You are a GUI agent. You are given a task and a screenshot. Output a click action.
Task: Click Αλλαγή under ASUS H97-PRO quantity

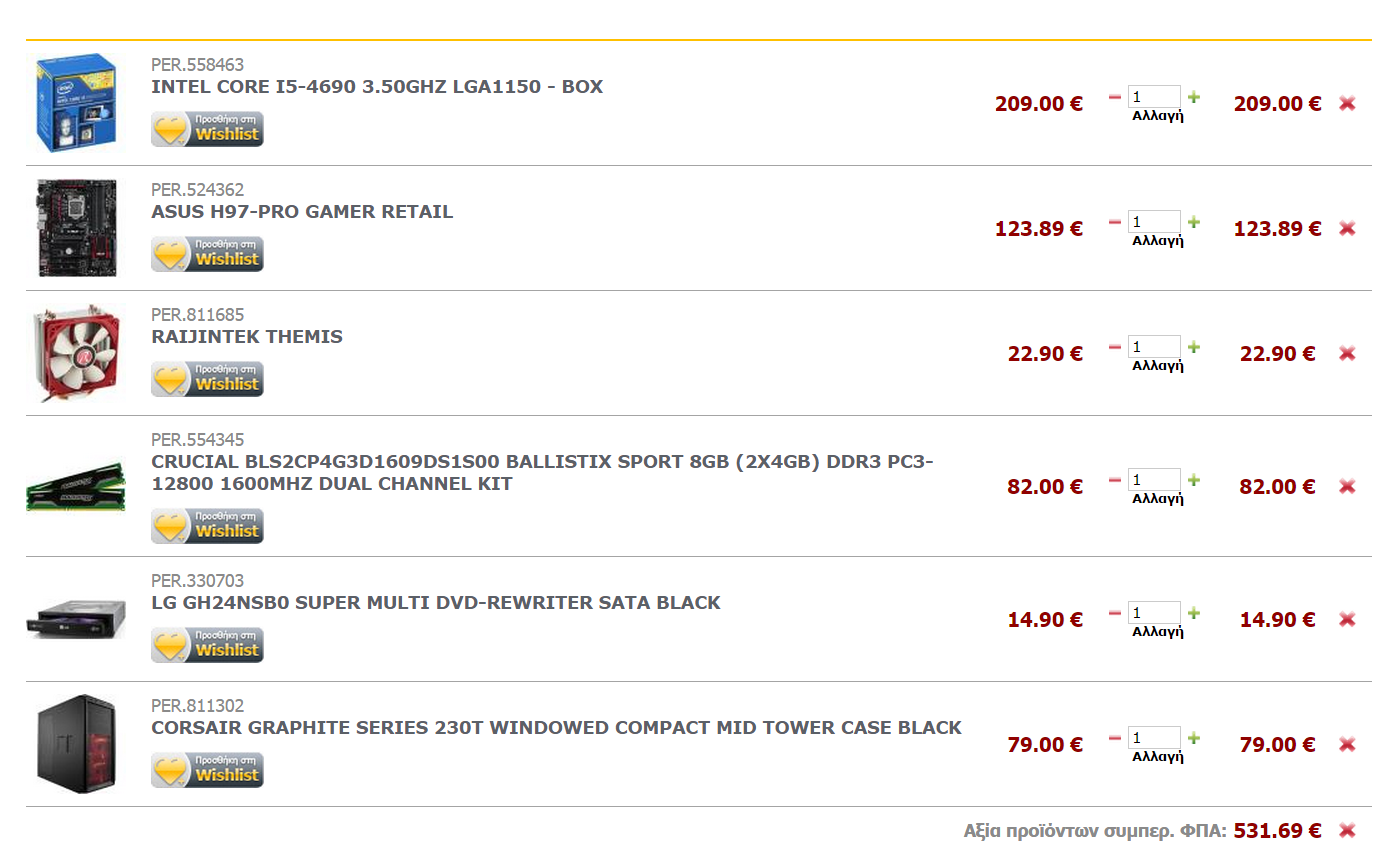coord(1158,240)
